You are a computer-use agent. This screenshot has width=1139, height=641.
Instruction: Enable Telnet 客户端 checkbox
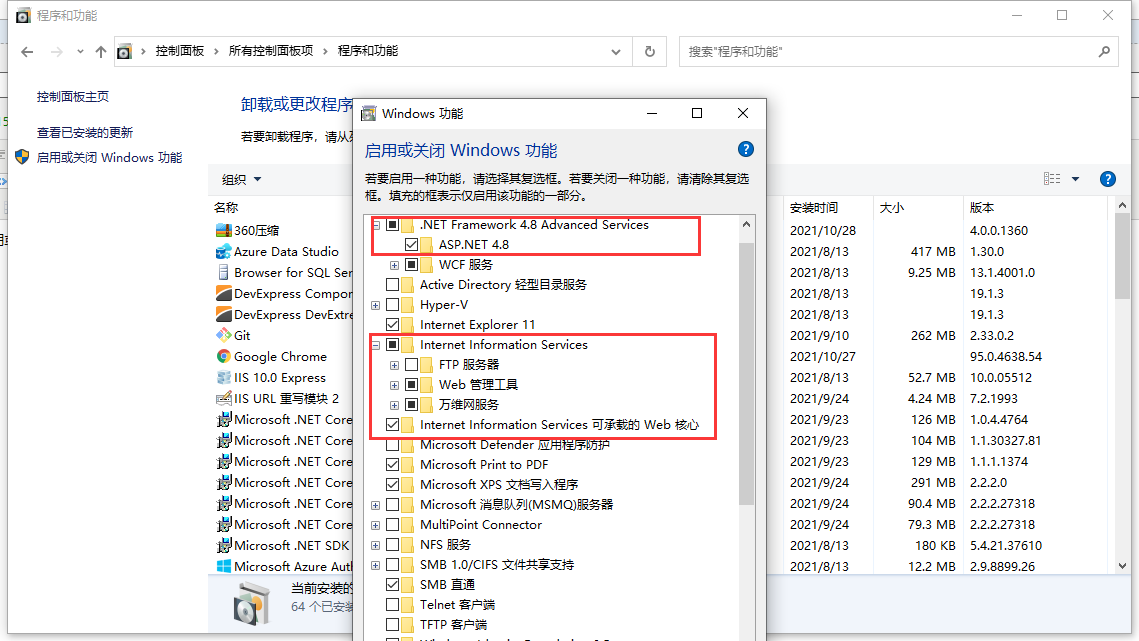point(392,605)
